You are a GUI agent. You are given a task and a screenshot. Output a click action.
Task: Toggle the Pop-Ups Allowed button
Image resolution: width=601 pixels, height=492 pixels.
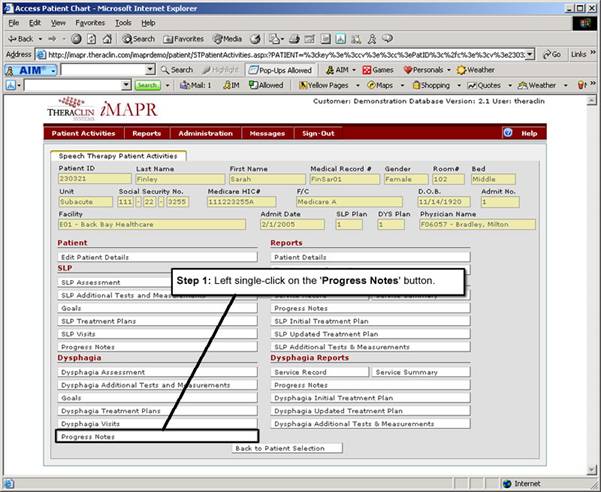coord(280,70)
